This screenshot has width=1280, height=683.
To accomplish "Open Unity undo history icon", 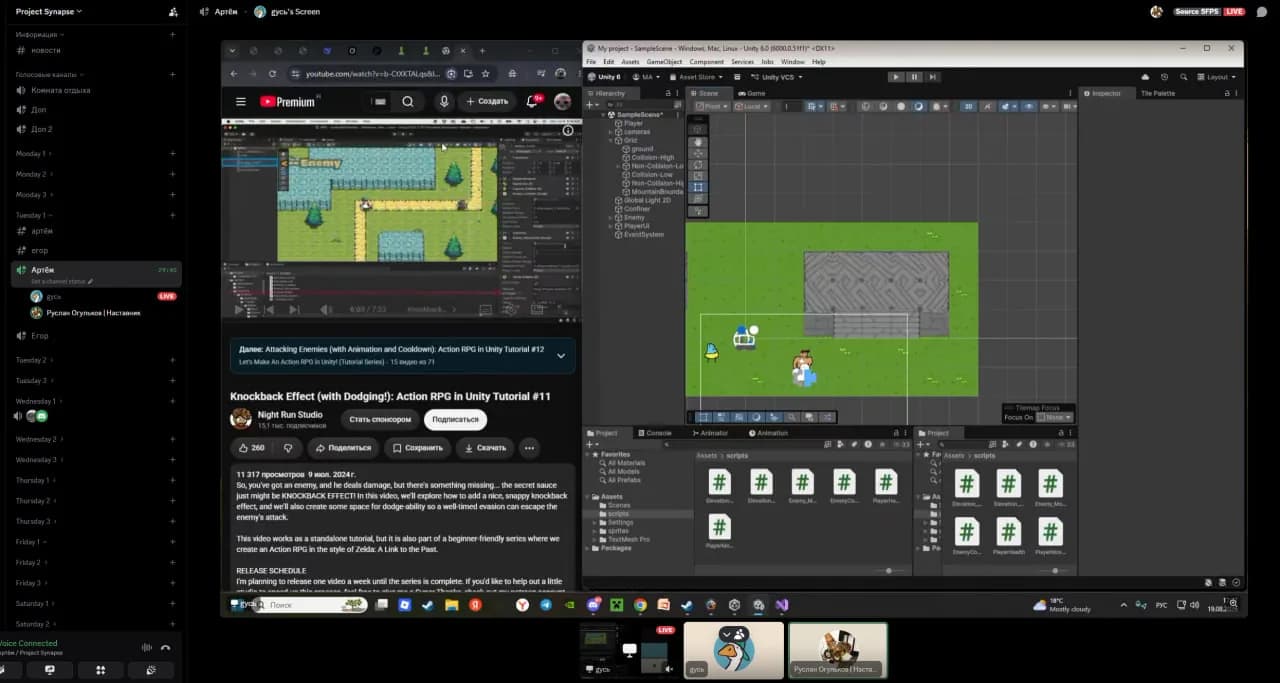I will (1165, 77).
